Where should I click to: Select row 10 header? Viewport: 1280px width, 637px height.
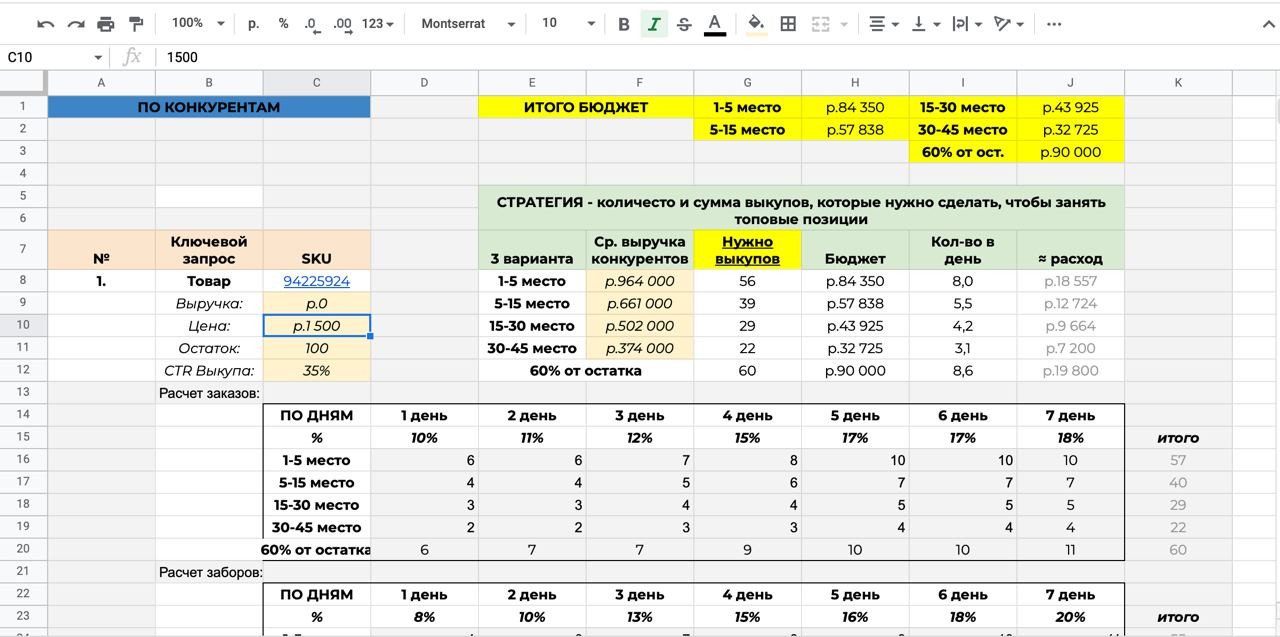point(24,325)
